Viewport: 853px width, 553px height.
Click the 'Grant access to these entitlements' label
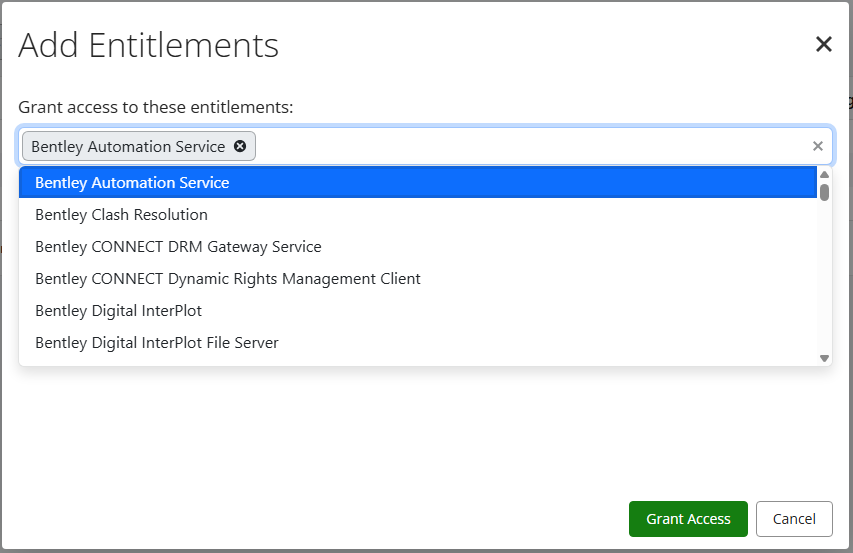pyautogui.click(x=155, y=107)
